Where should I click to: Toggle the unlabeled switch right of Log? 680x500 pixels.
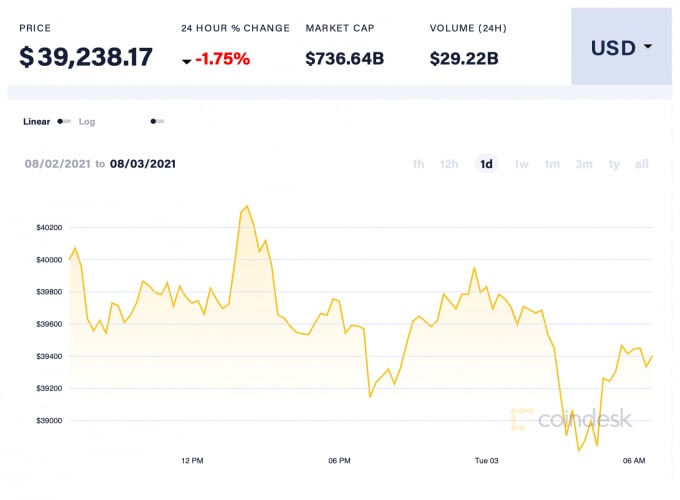pos(157,121)
